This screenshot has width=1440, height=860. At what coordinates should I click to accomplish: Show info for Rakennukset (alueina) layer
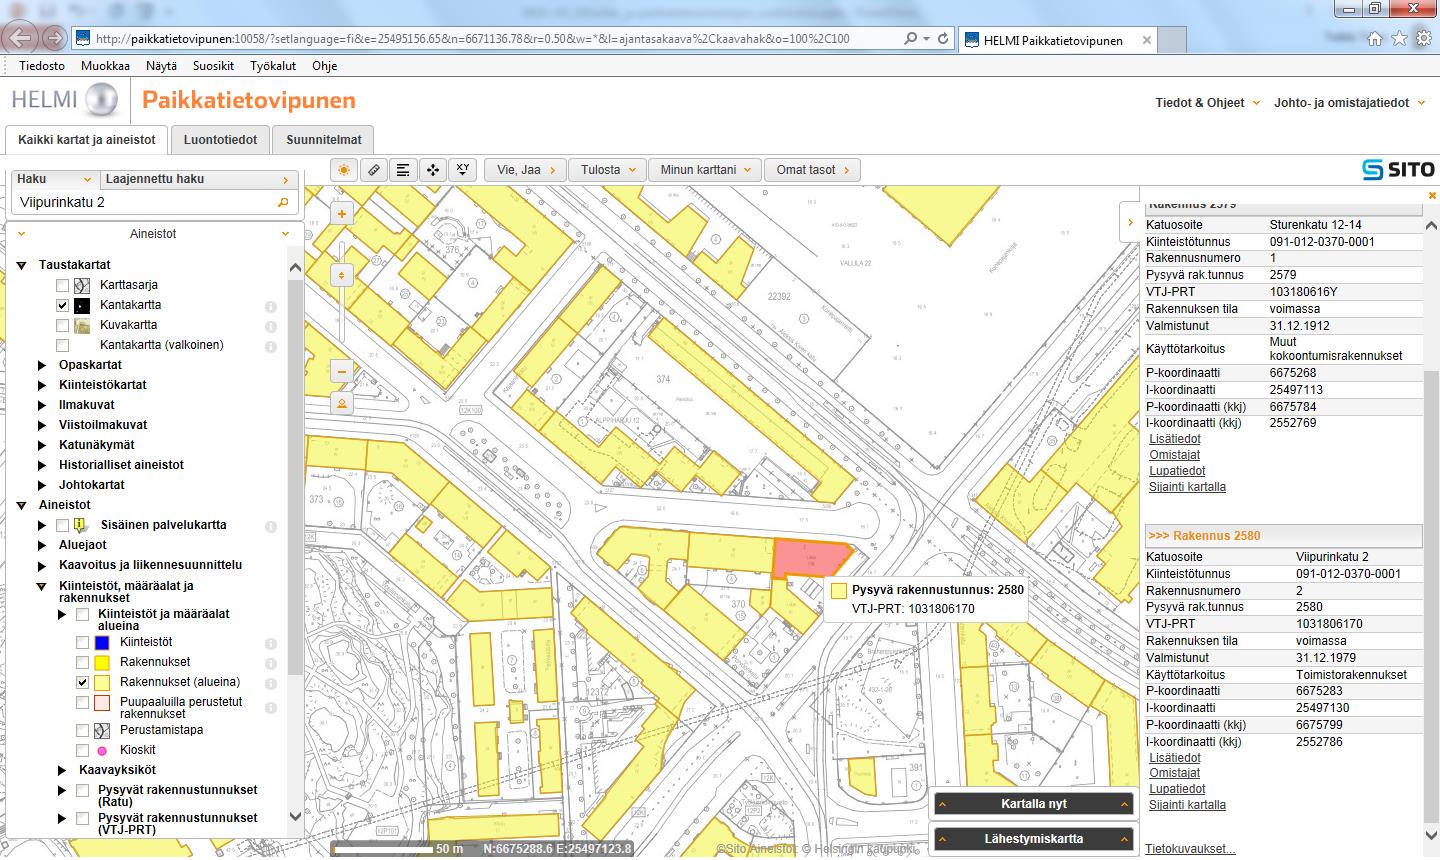point(270,684)
